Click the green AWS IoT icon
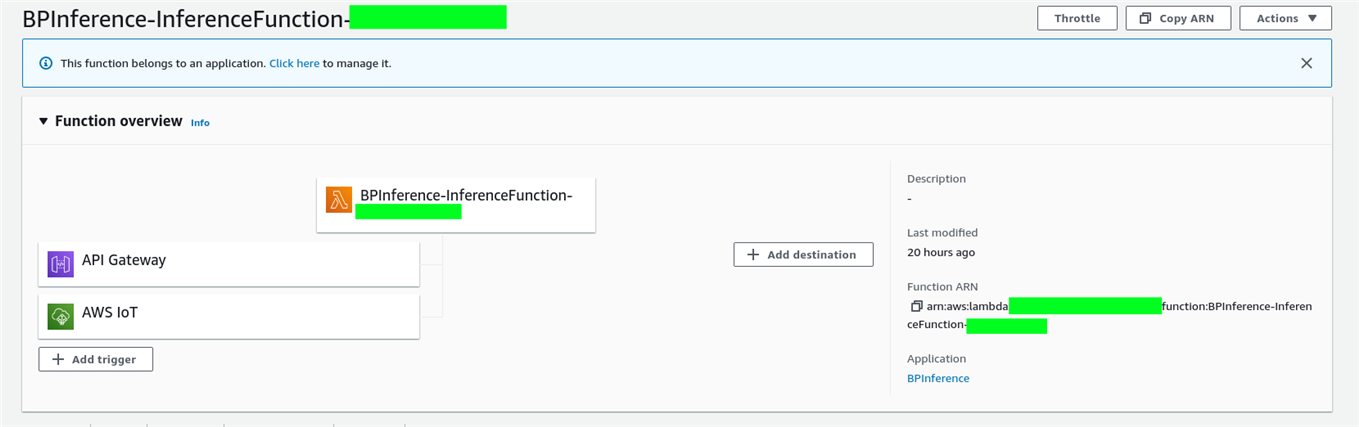 61,316
